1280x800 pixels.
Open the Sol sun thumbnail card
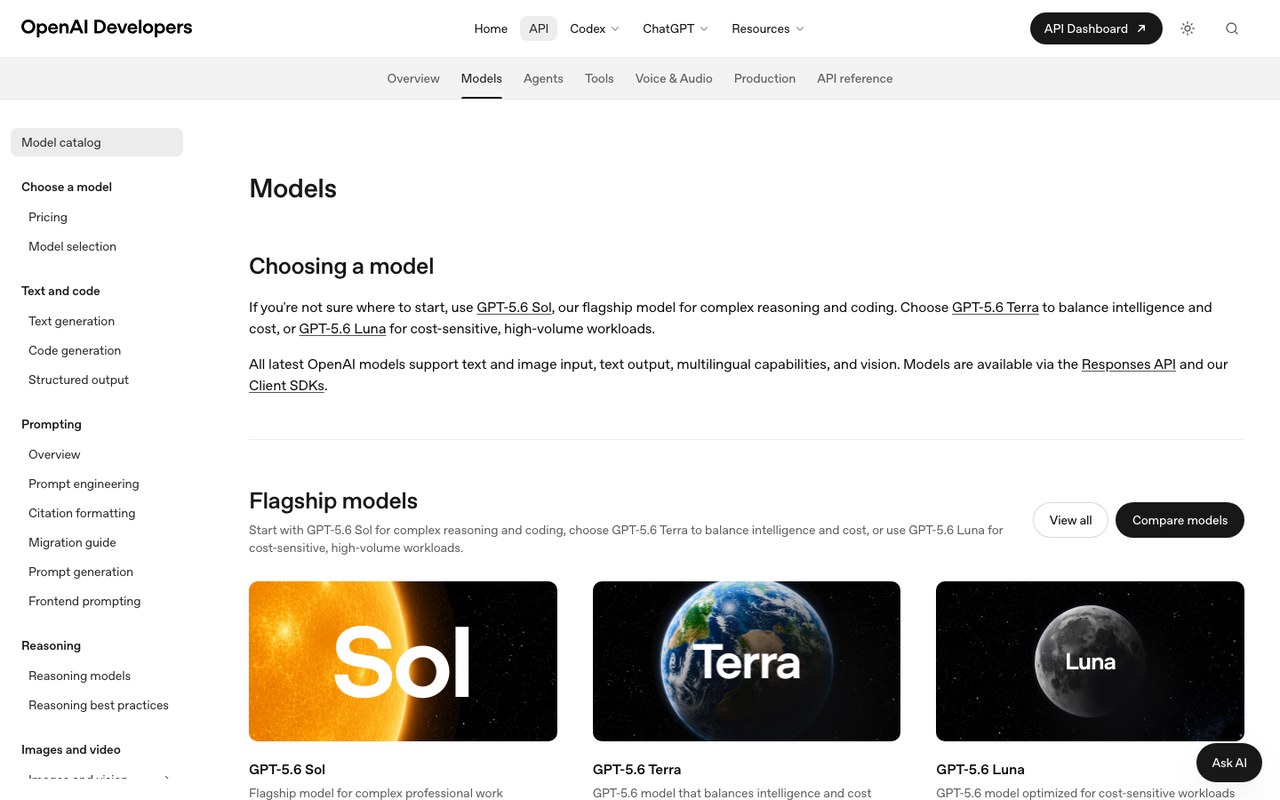pos(403,661)
